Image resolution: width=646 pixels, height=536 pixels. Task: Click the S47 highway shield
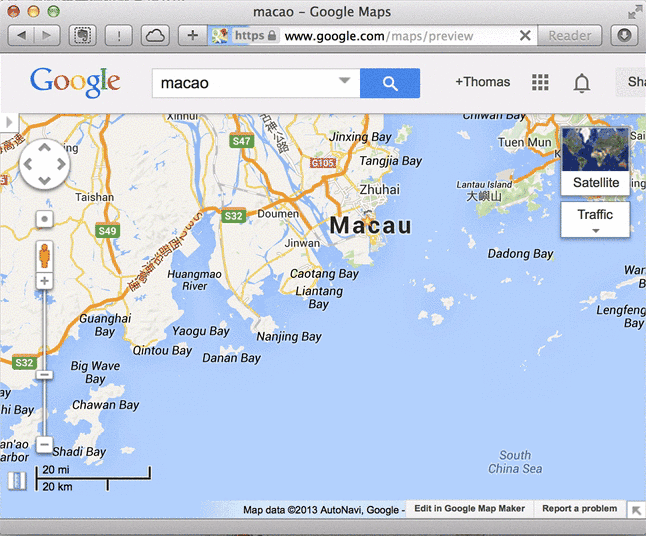point(241,141)
